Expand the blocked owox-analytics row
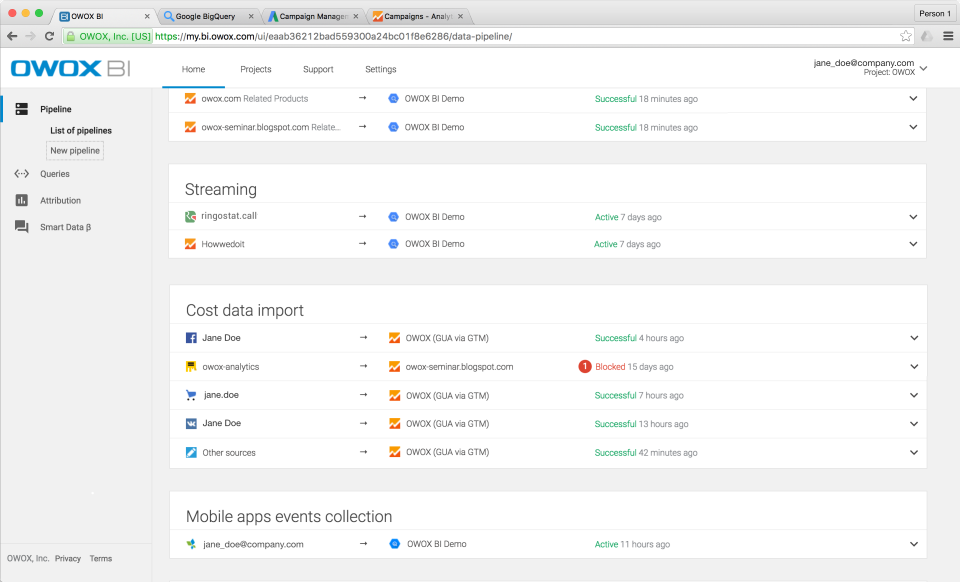960x582 pixels. pyautogui.click(x=913, y=367)
